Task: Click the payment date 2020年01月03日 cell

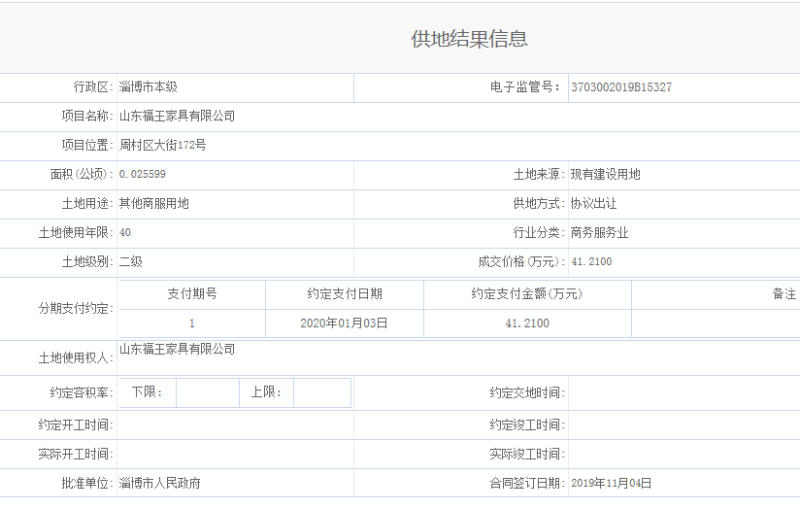Action: 344,323
